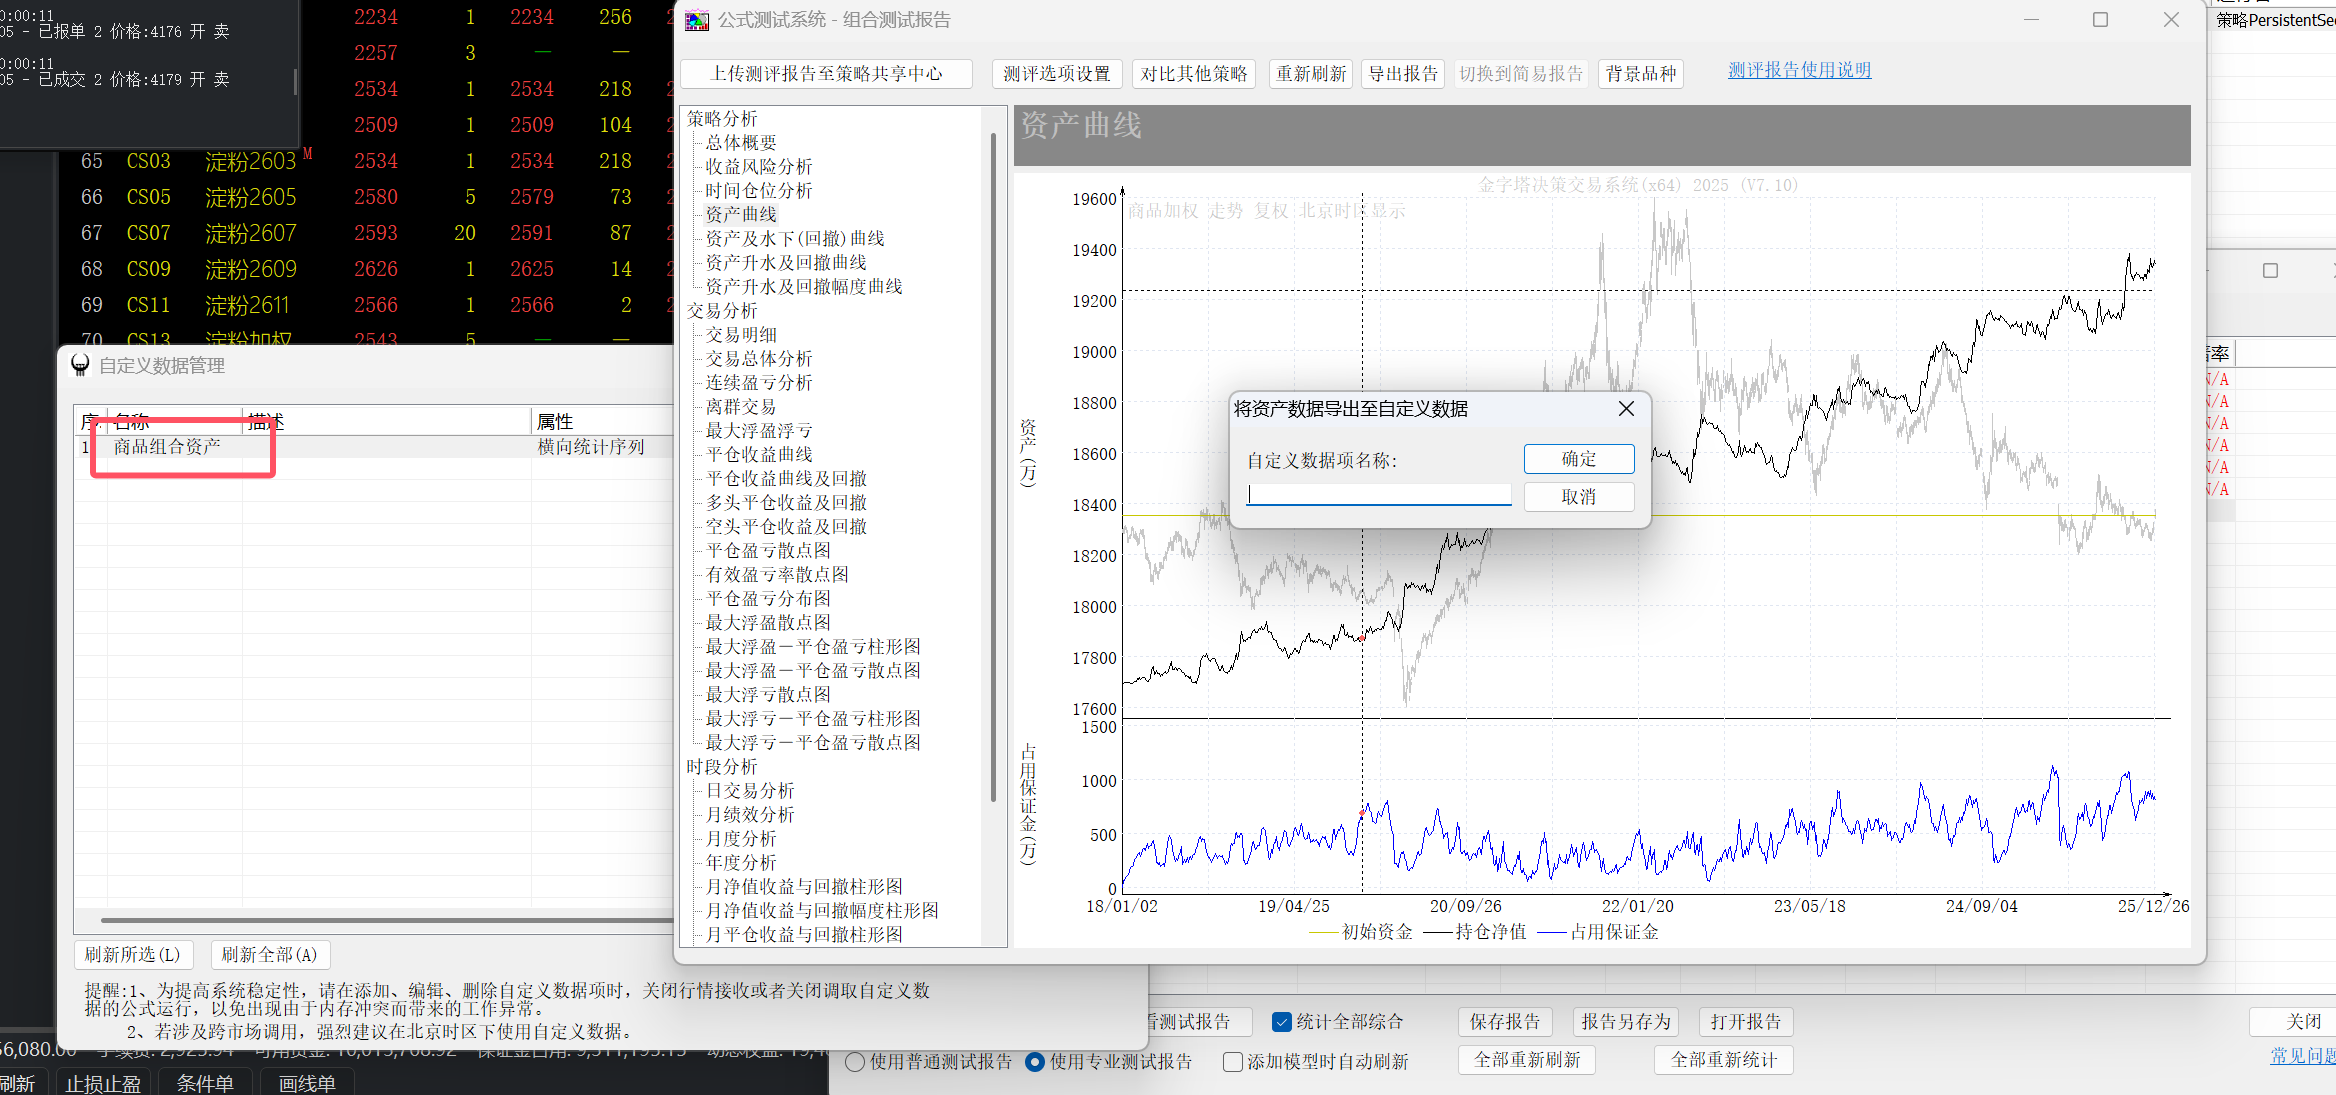Enable 添加模型时自动刷新 checkbox

(1233, 1062)
